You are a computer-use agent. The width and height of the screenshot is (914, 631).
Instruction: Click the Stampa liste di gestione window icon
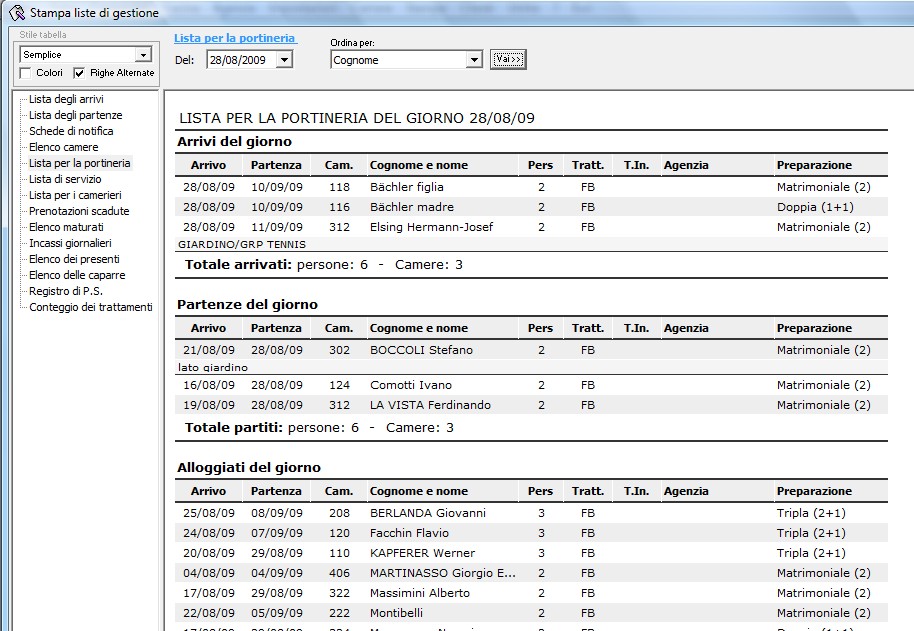[x=17, y=12]
